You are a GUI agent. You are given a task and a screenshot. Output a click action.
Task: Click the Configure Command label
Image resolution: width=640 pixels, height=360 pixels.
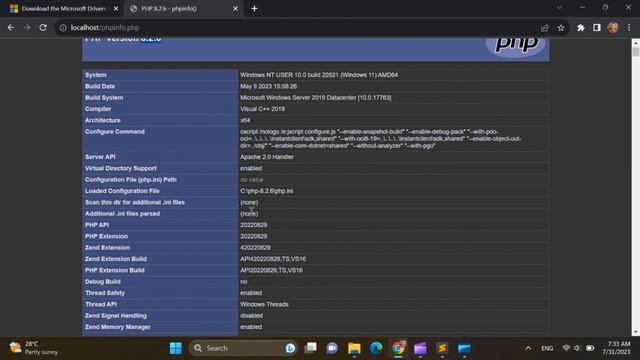pyautogui.click(x=115, y=132)
